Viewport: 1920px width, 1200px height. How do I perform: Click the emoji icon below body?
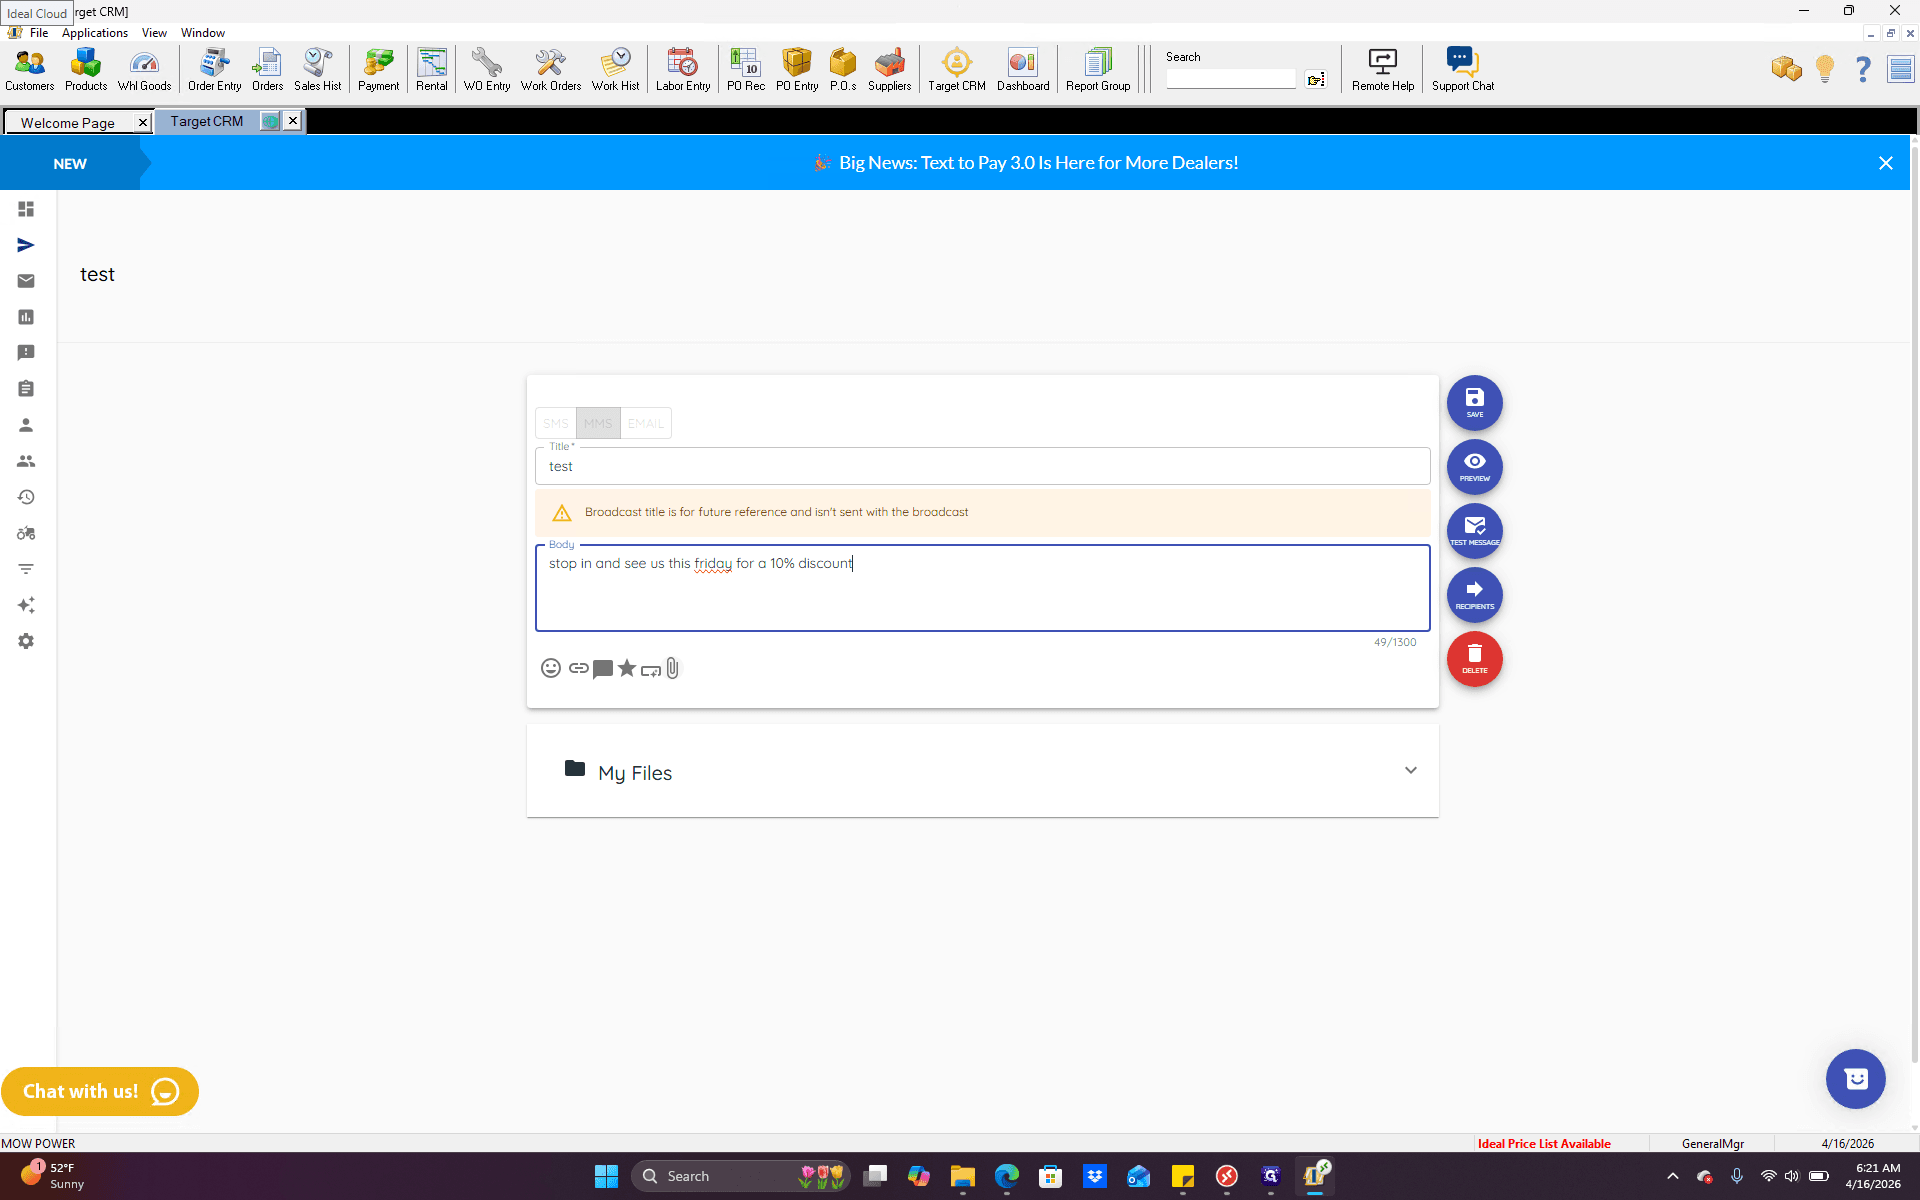(x=550, y=668)
